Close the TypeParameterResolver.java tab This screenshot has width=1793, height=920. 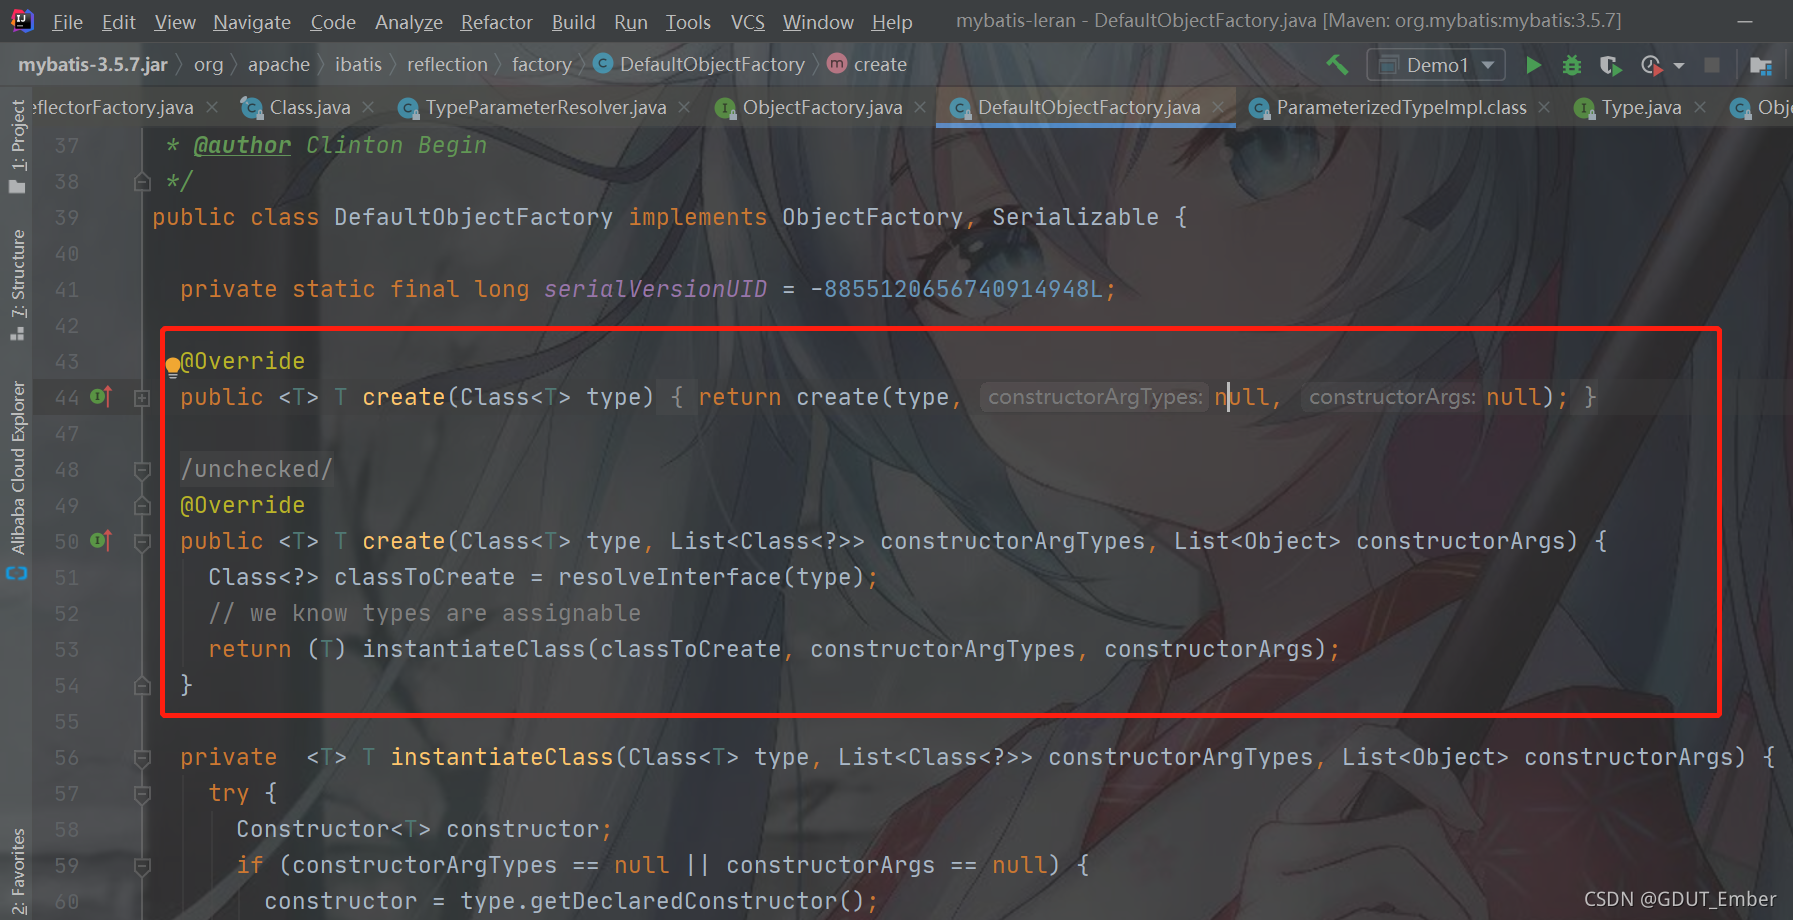coord(684,107)
